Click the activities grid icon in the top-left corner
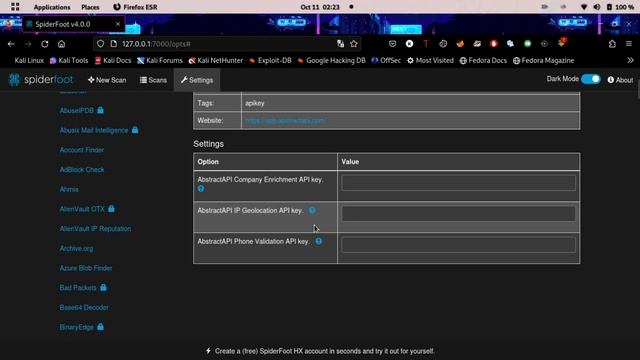The width and height of the screenshot is (640, 360). (x=15, y=7)
